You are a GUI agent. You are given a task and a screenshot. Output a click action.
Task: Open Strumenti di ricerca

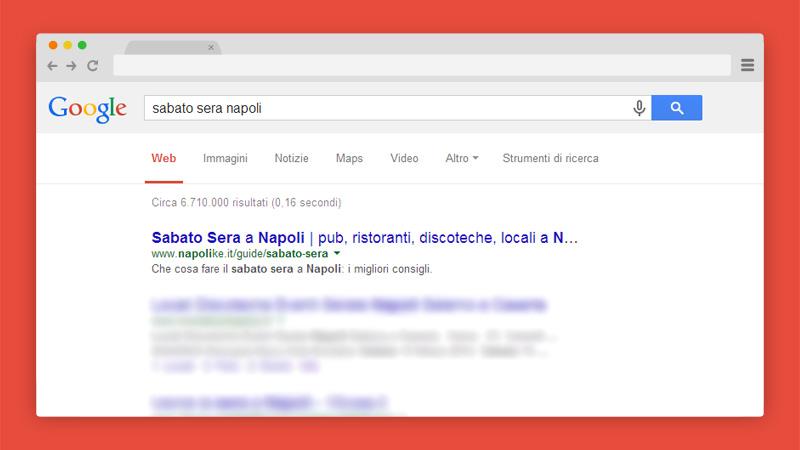pos(551,158)
